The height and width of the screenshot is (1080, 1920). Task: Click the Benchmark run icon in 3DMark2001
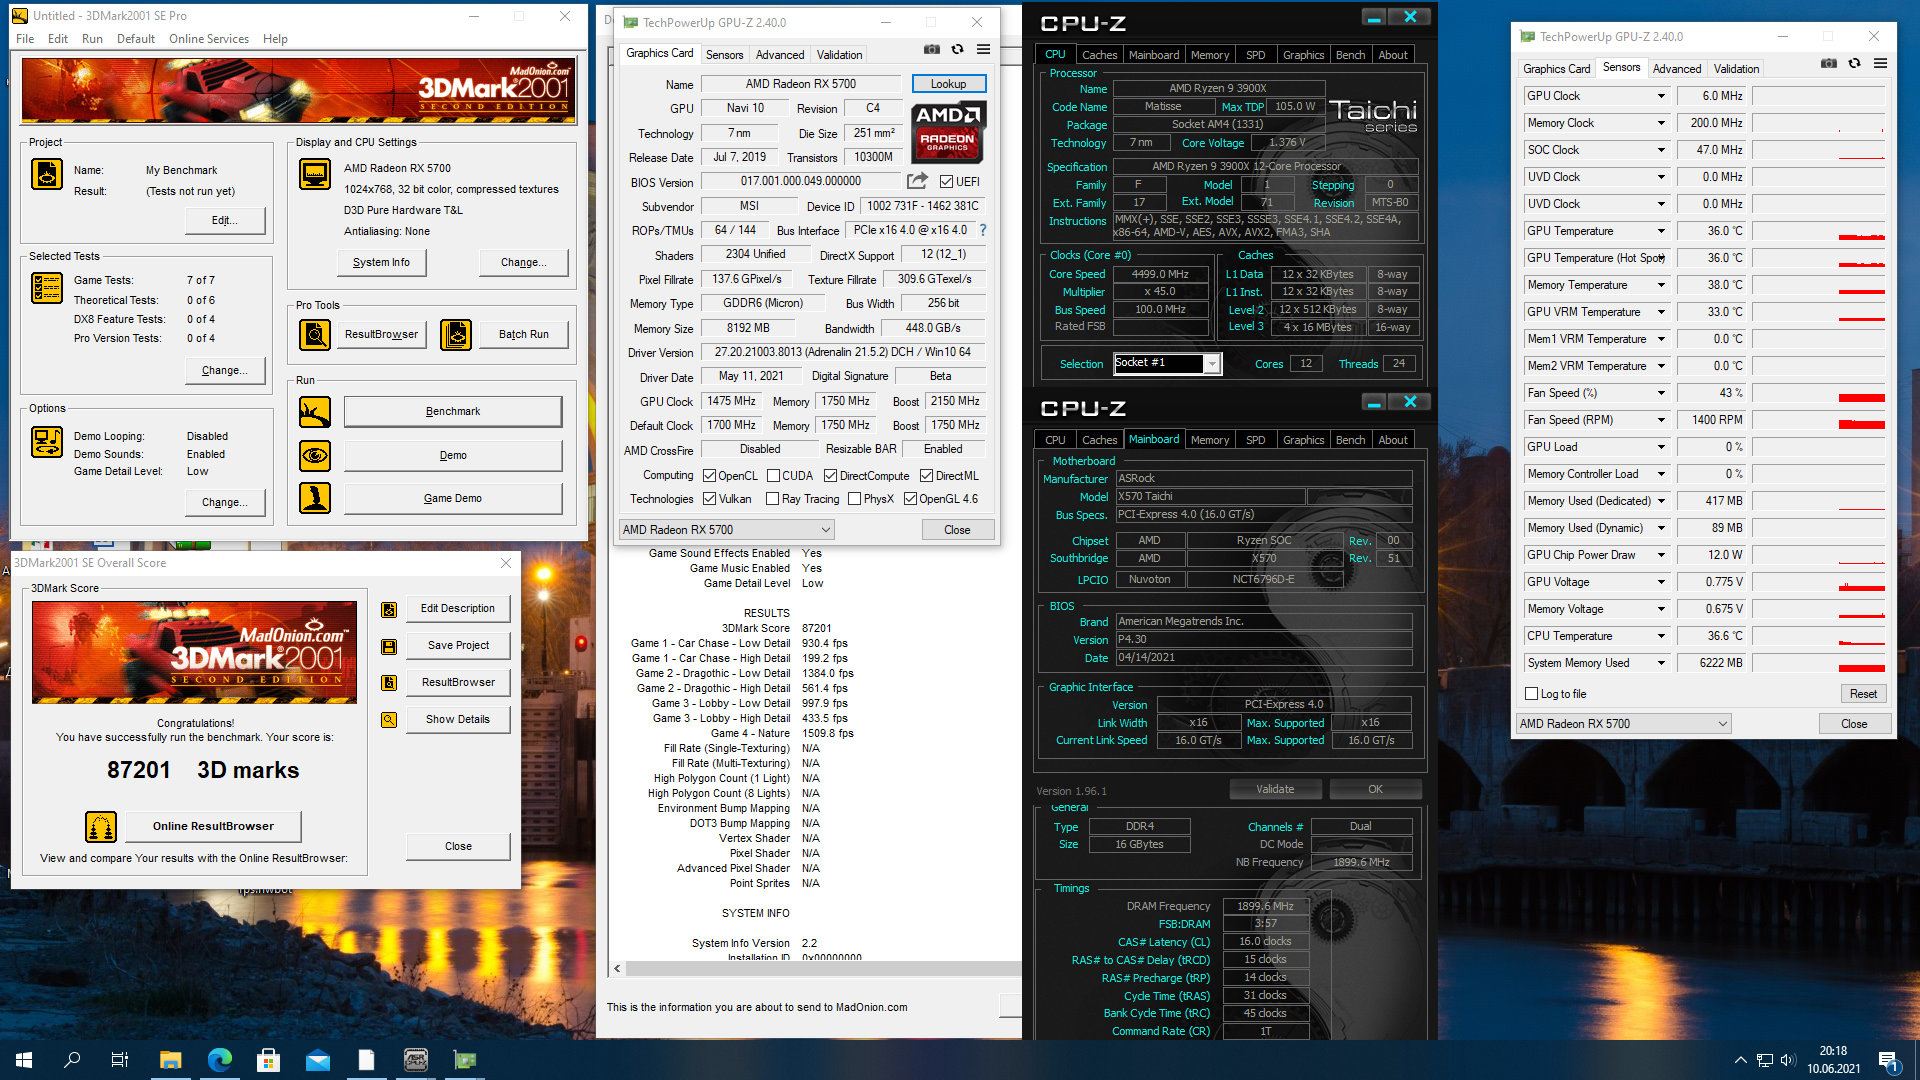pos(315,412)
